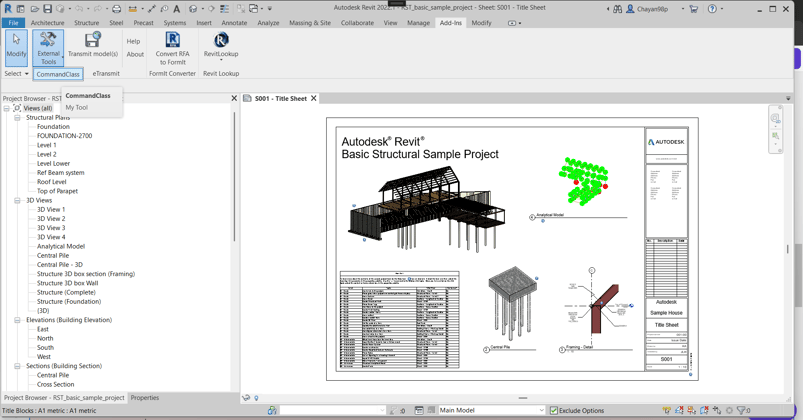
Task: Collapse Sections (Building Section) node
Action: coord(17,366)
